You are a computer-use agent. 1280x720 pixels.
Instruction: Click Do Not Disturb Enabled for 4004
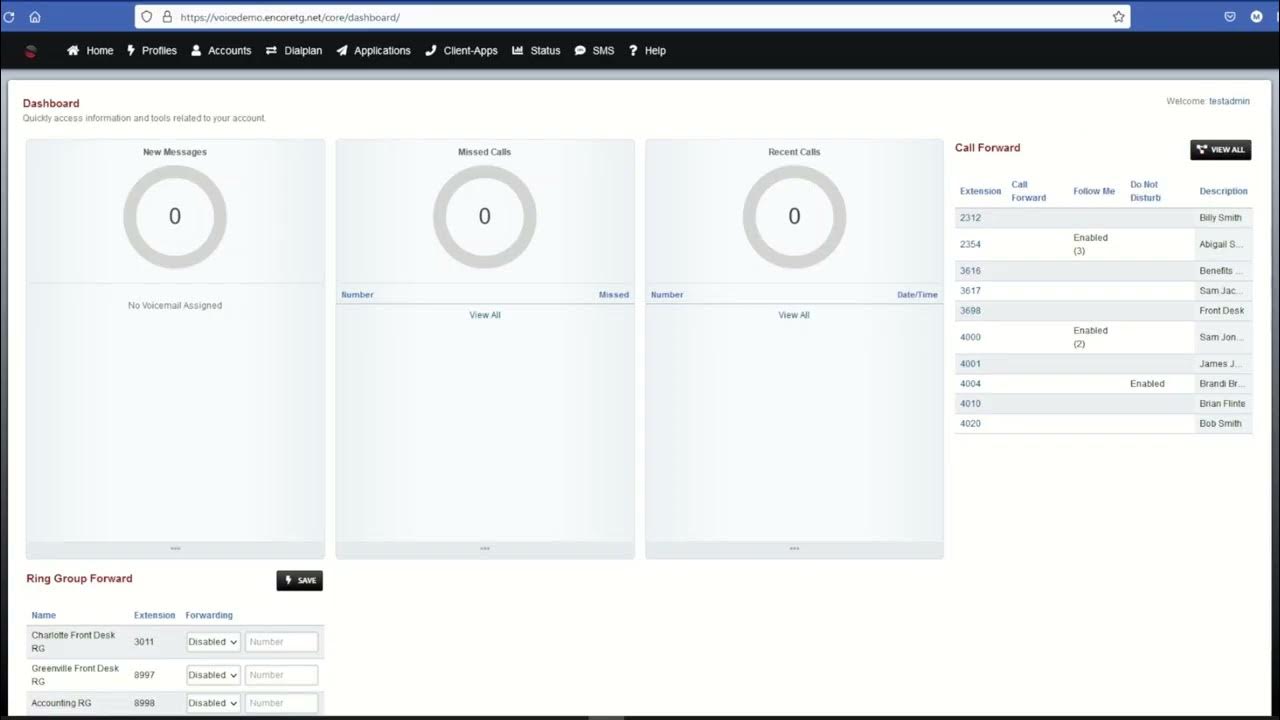click(1147, 384)
